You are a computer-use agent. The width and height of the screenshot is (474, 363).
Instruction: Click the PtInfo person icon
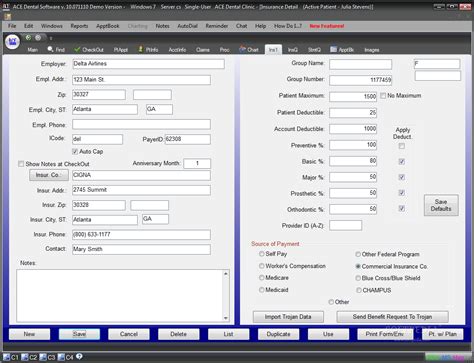141,49
